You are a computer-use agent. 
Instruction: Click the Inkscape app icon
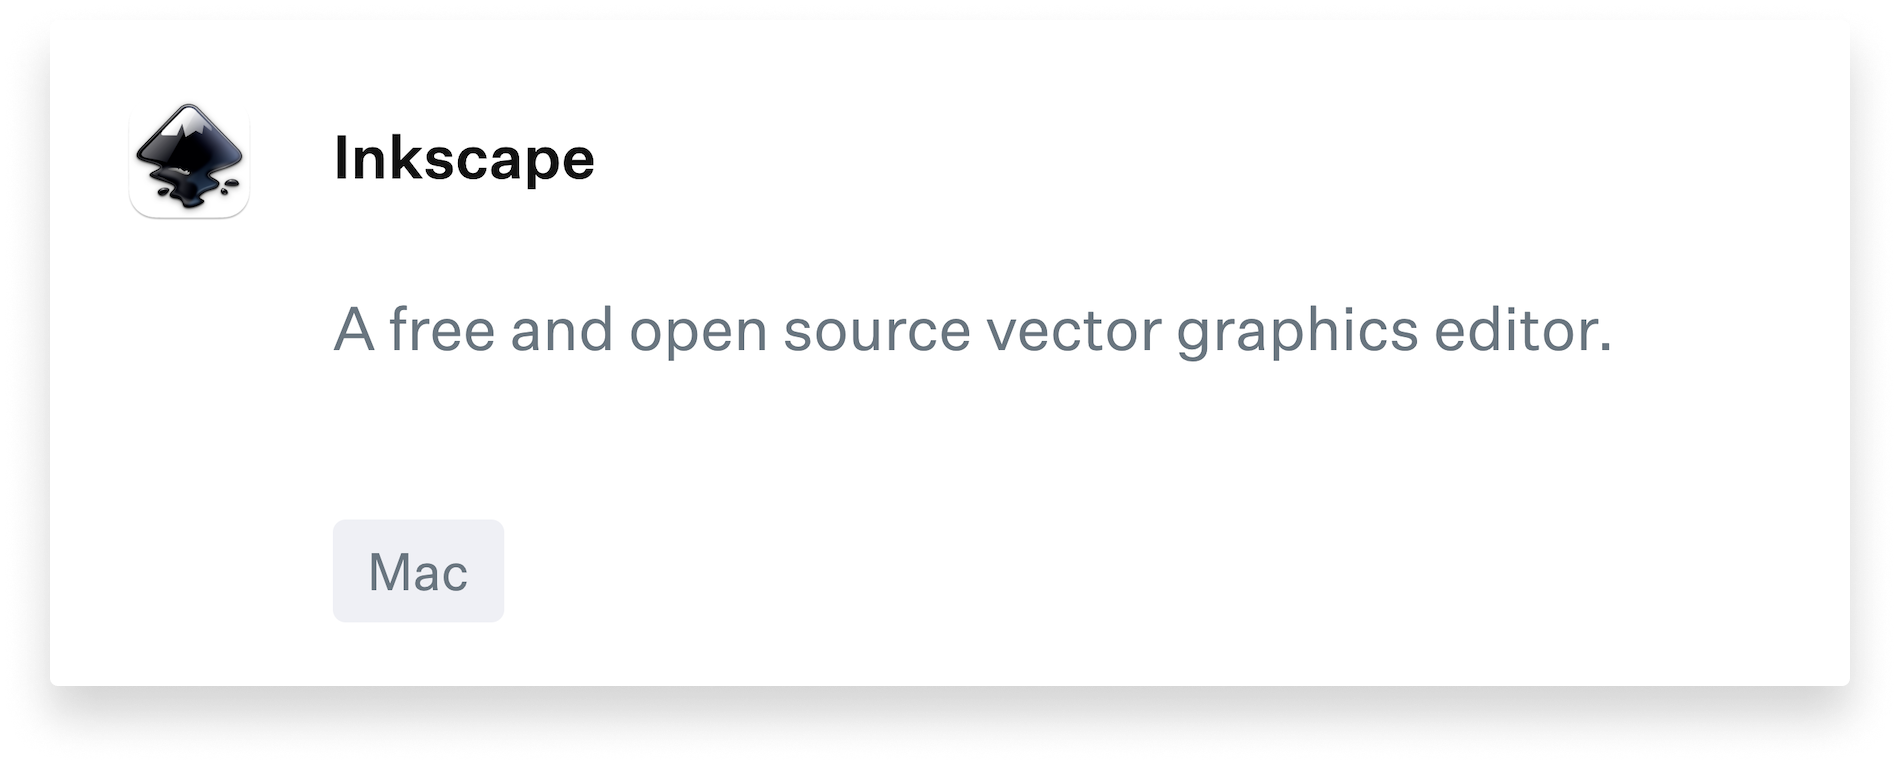189,160
